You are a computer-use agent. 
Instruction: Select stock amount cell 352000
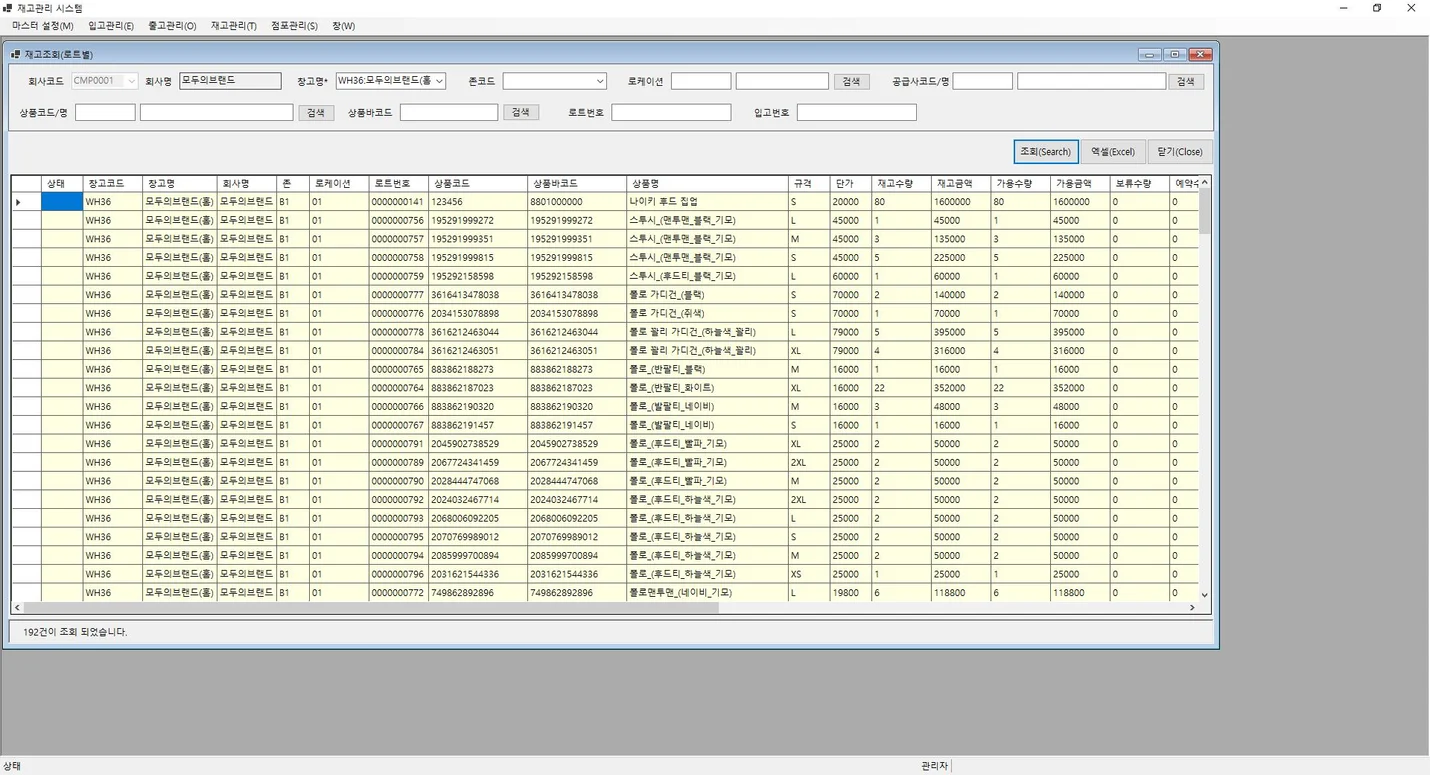pos(960,388)
